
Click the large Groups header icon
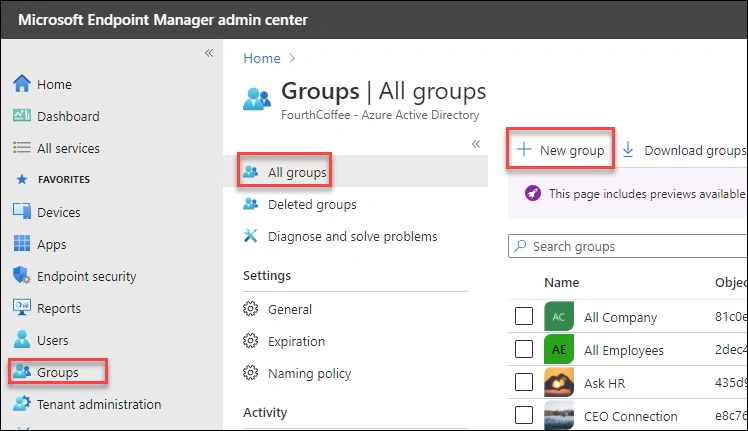(x=257, y=99)
